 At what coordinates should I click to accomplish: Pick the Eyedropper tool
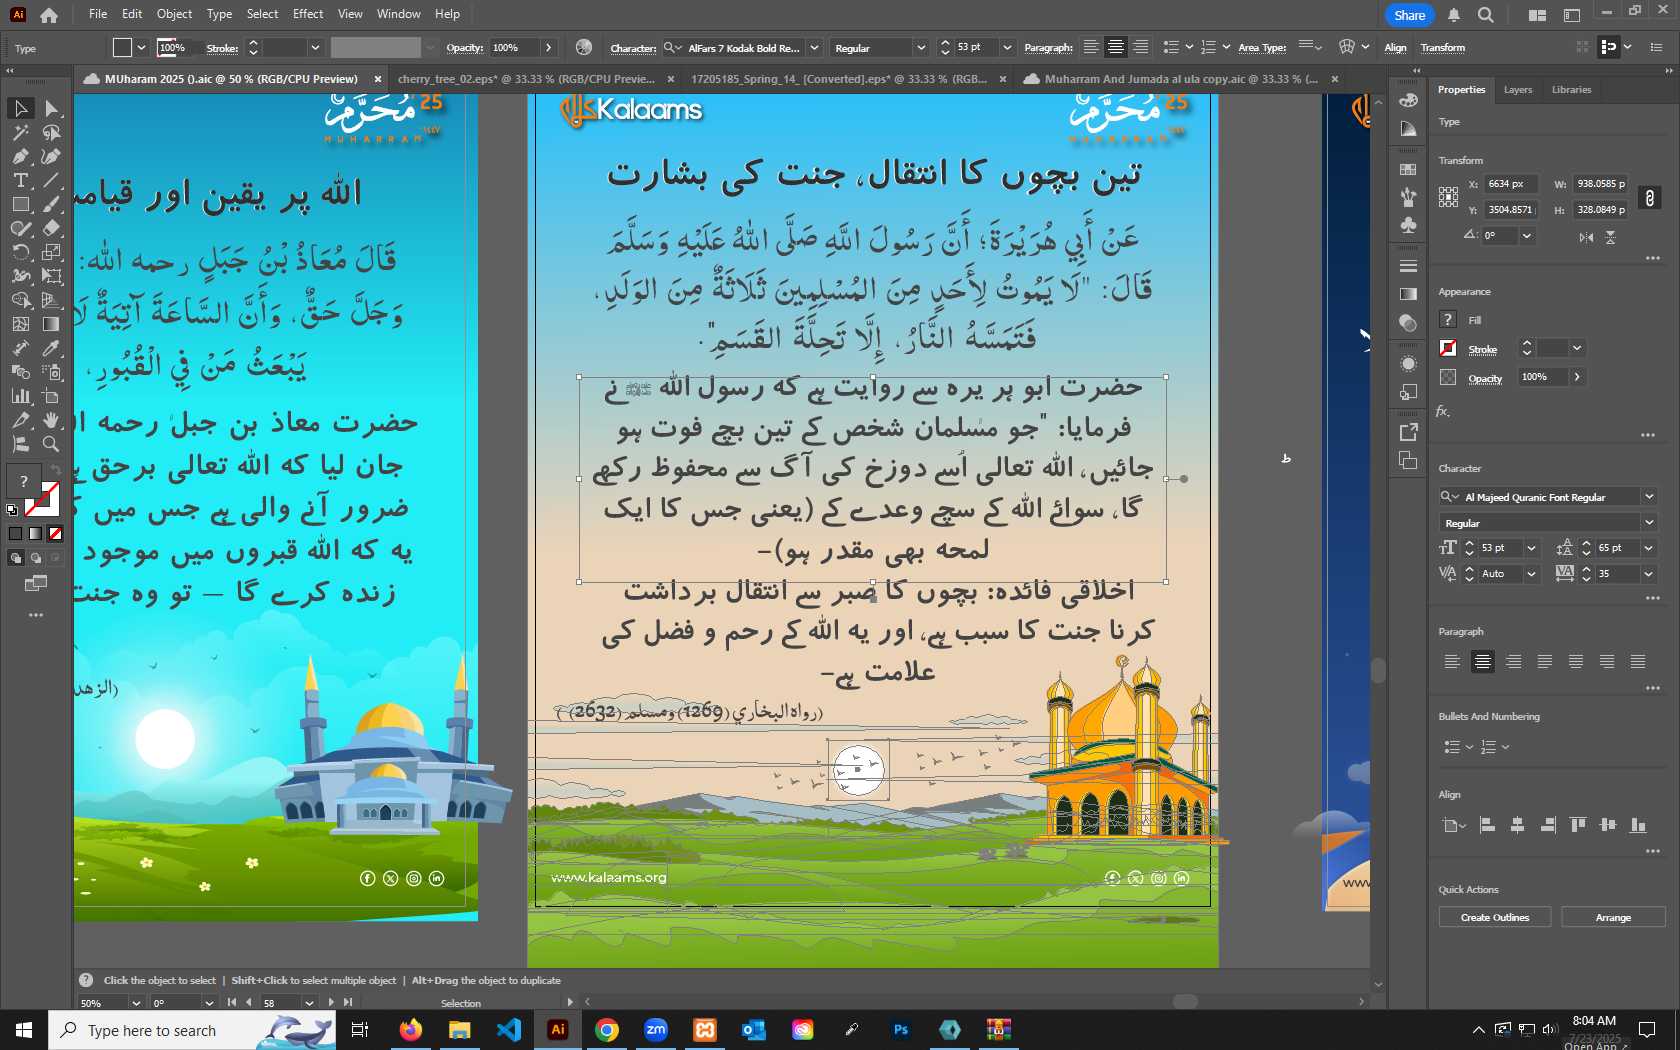coord(51,348)
